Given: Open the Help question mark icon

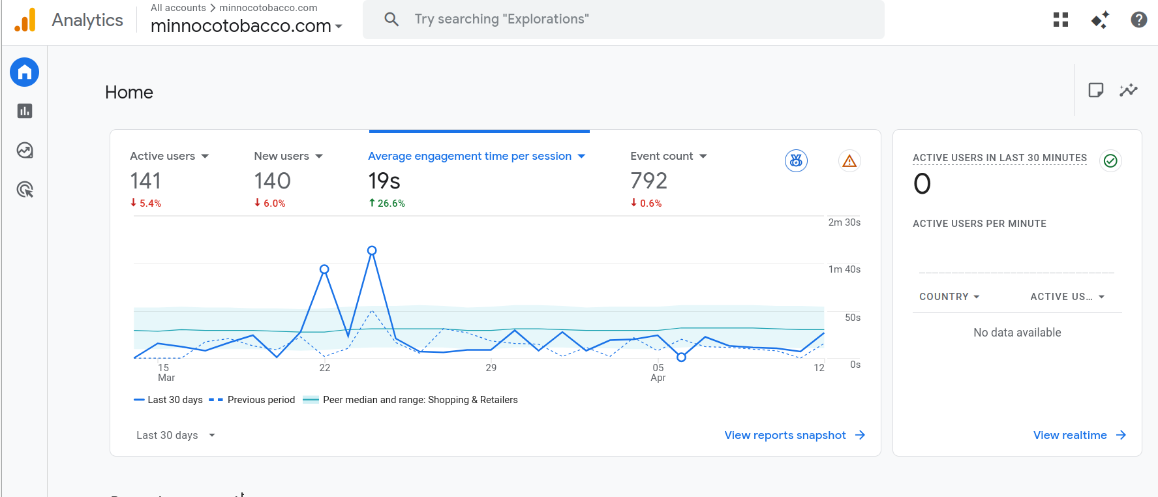Looking at the screenshot, I should click(x=1139, y=20).
